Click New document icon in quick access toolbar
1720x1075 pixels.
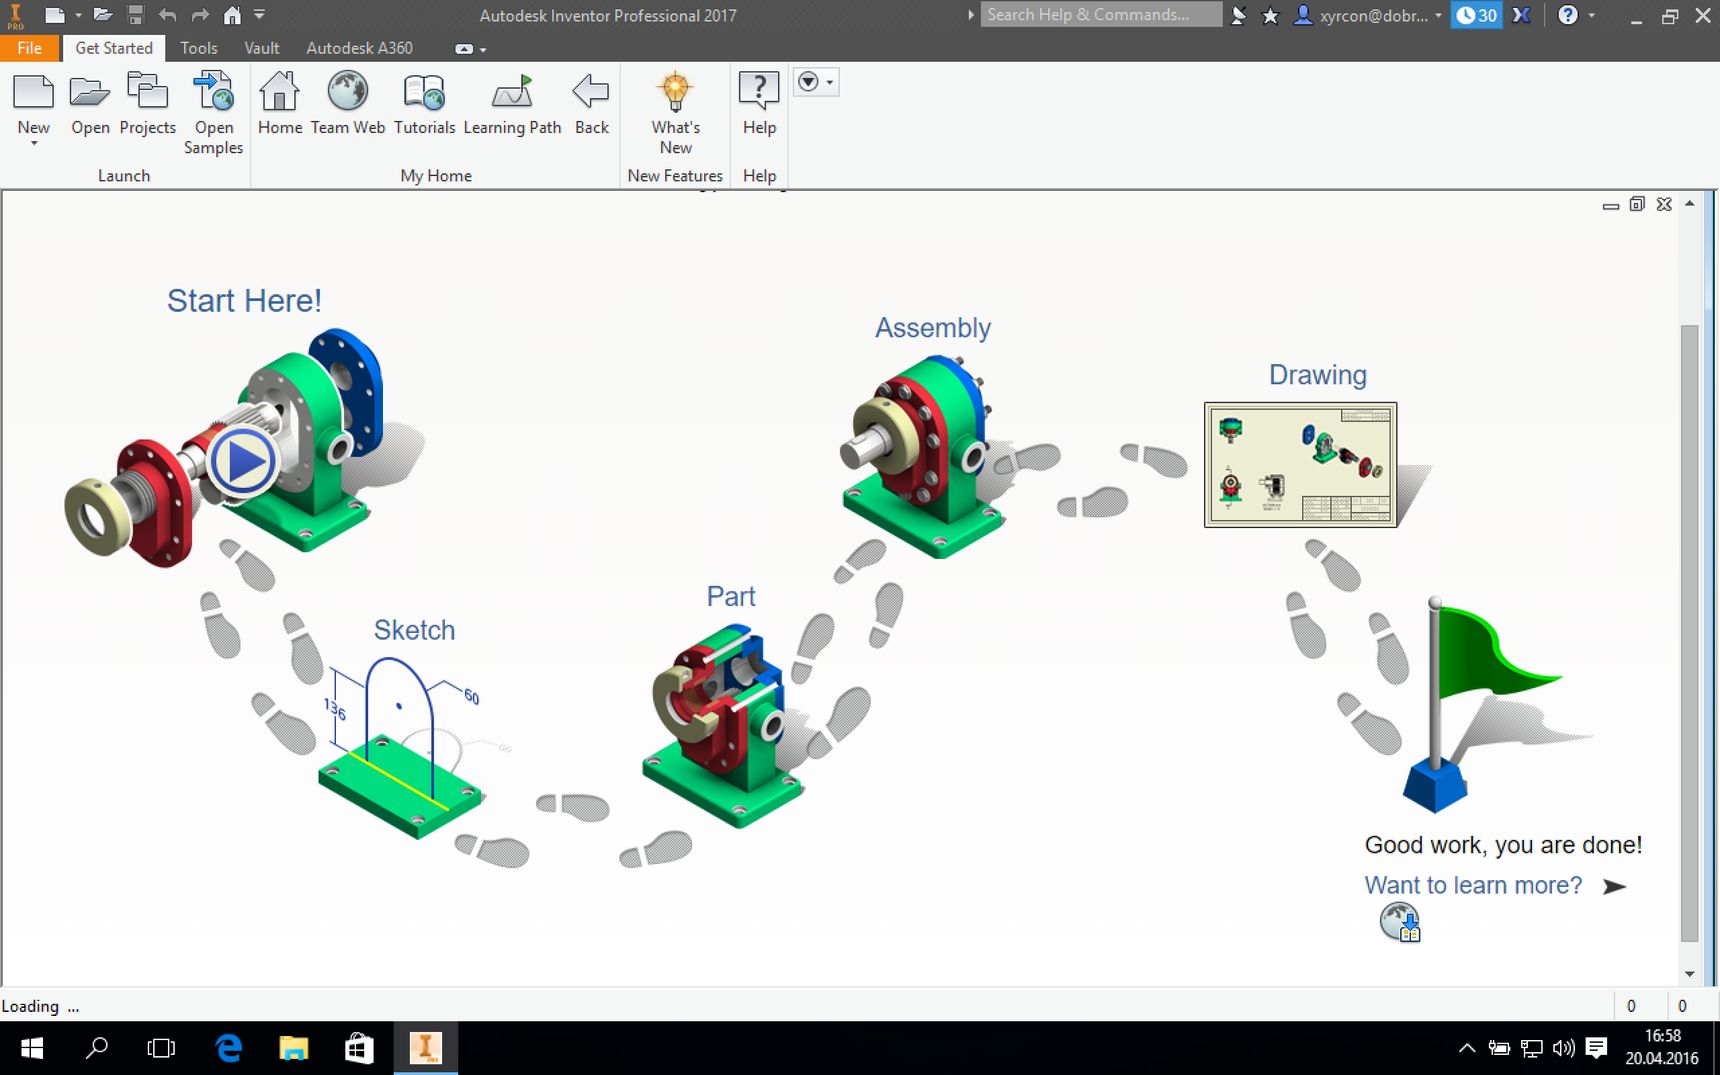coord(55,15)
